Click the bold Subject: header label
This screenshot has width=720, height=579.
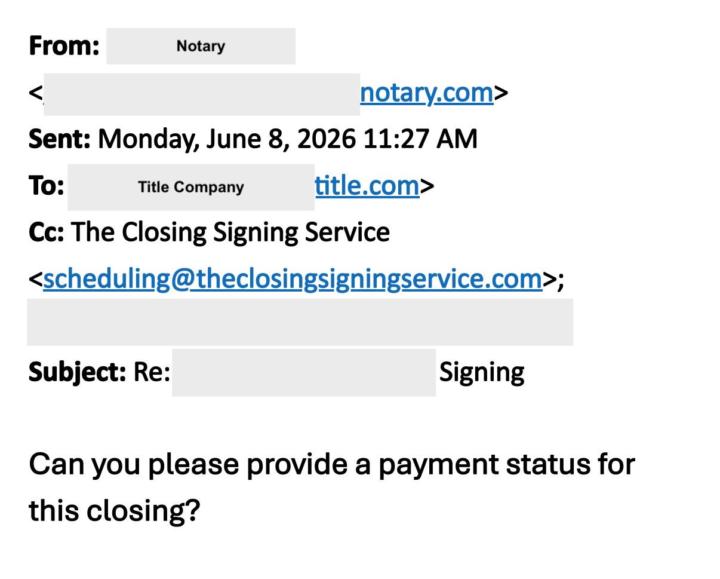point(77,372)
